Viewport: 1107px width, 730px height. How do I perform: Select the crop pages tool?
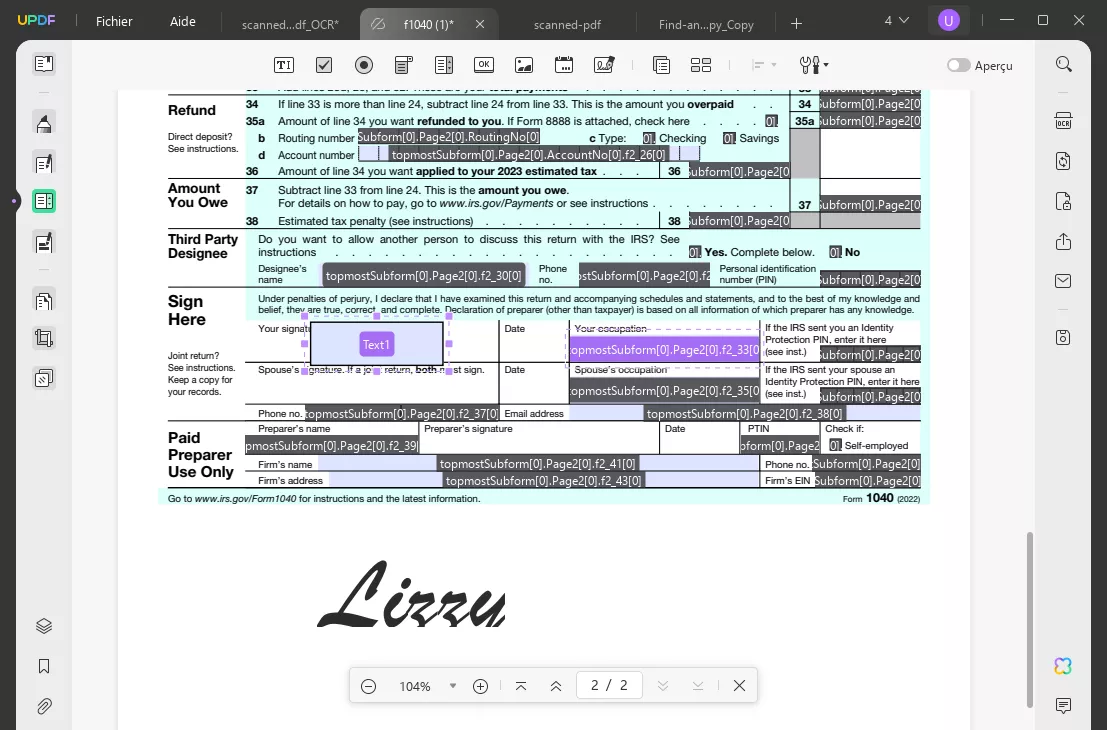coord(43,337)
